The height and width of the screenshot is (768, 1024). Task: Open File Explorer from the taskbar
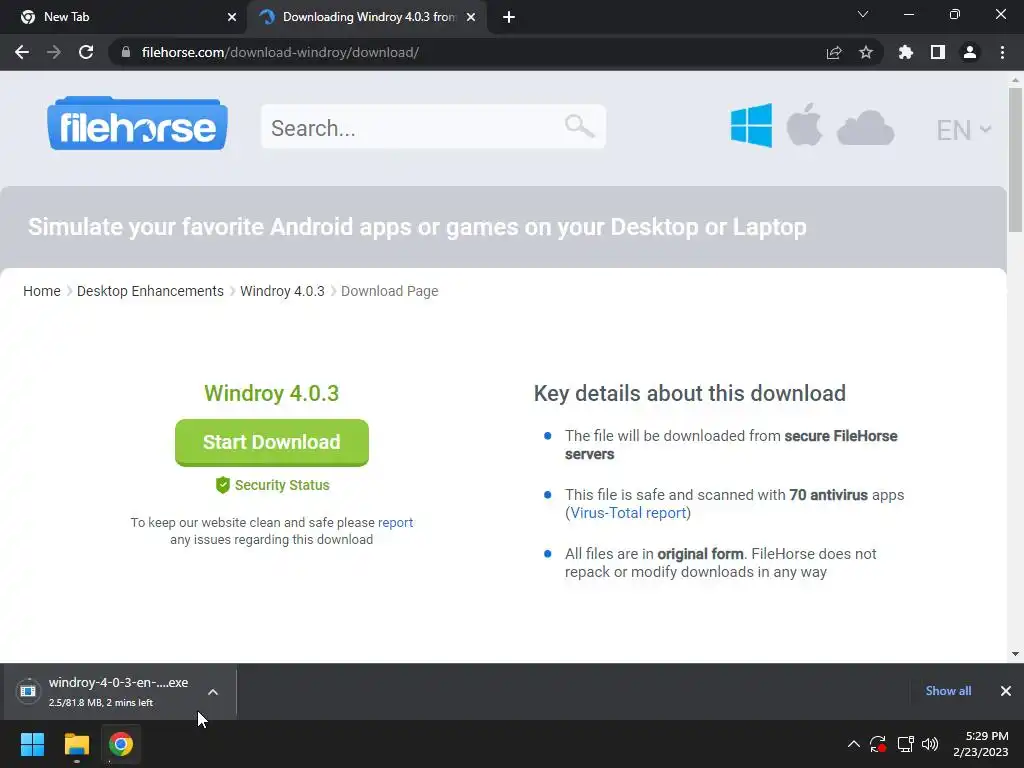click(x=76, y=744)
